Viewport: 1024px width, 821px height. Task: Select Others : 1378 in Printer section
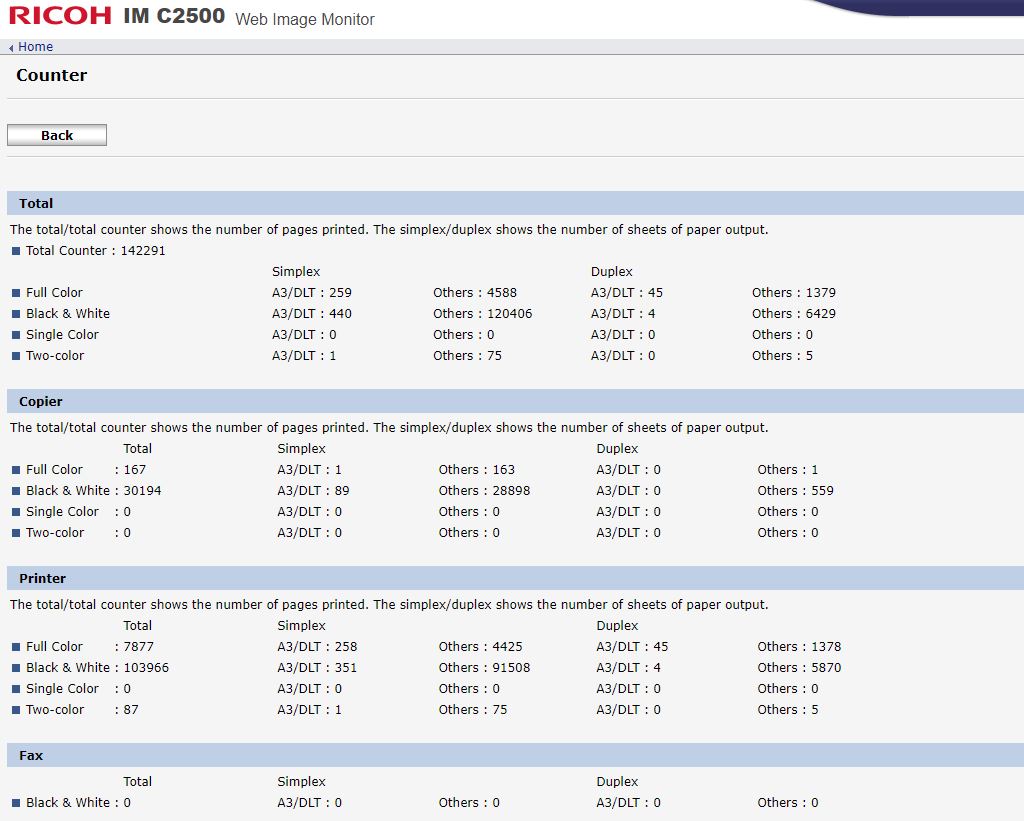click(799, 647)
